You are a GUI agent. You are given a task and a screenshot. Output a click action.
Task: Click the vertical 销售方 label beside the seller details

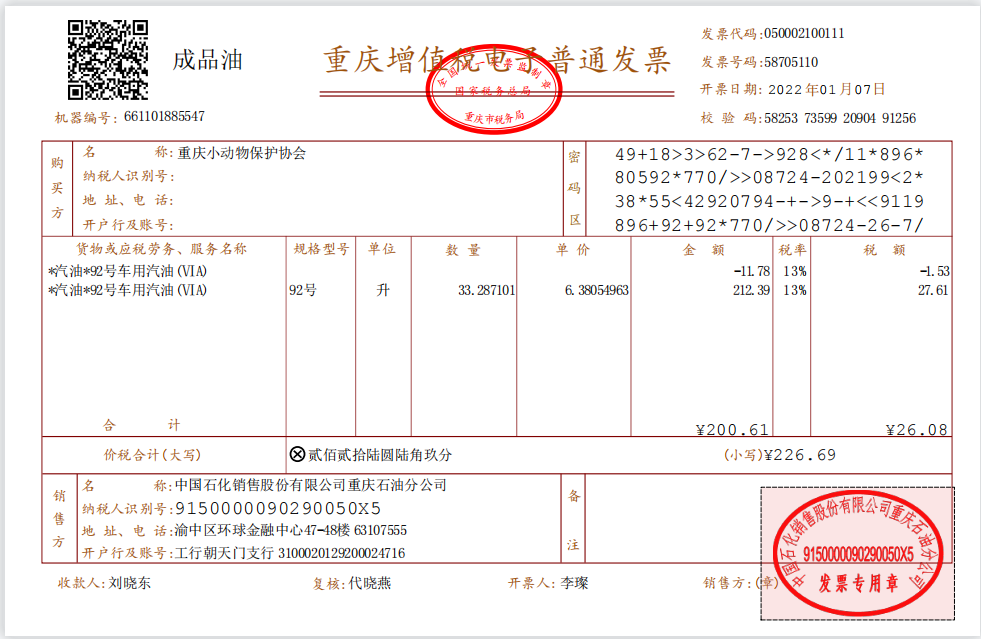click(x=59, y=519)
